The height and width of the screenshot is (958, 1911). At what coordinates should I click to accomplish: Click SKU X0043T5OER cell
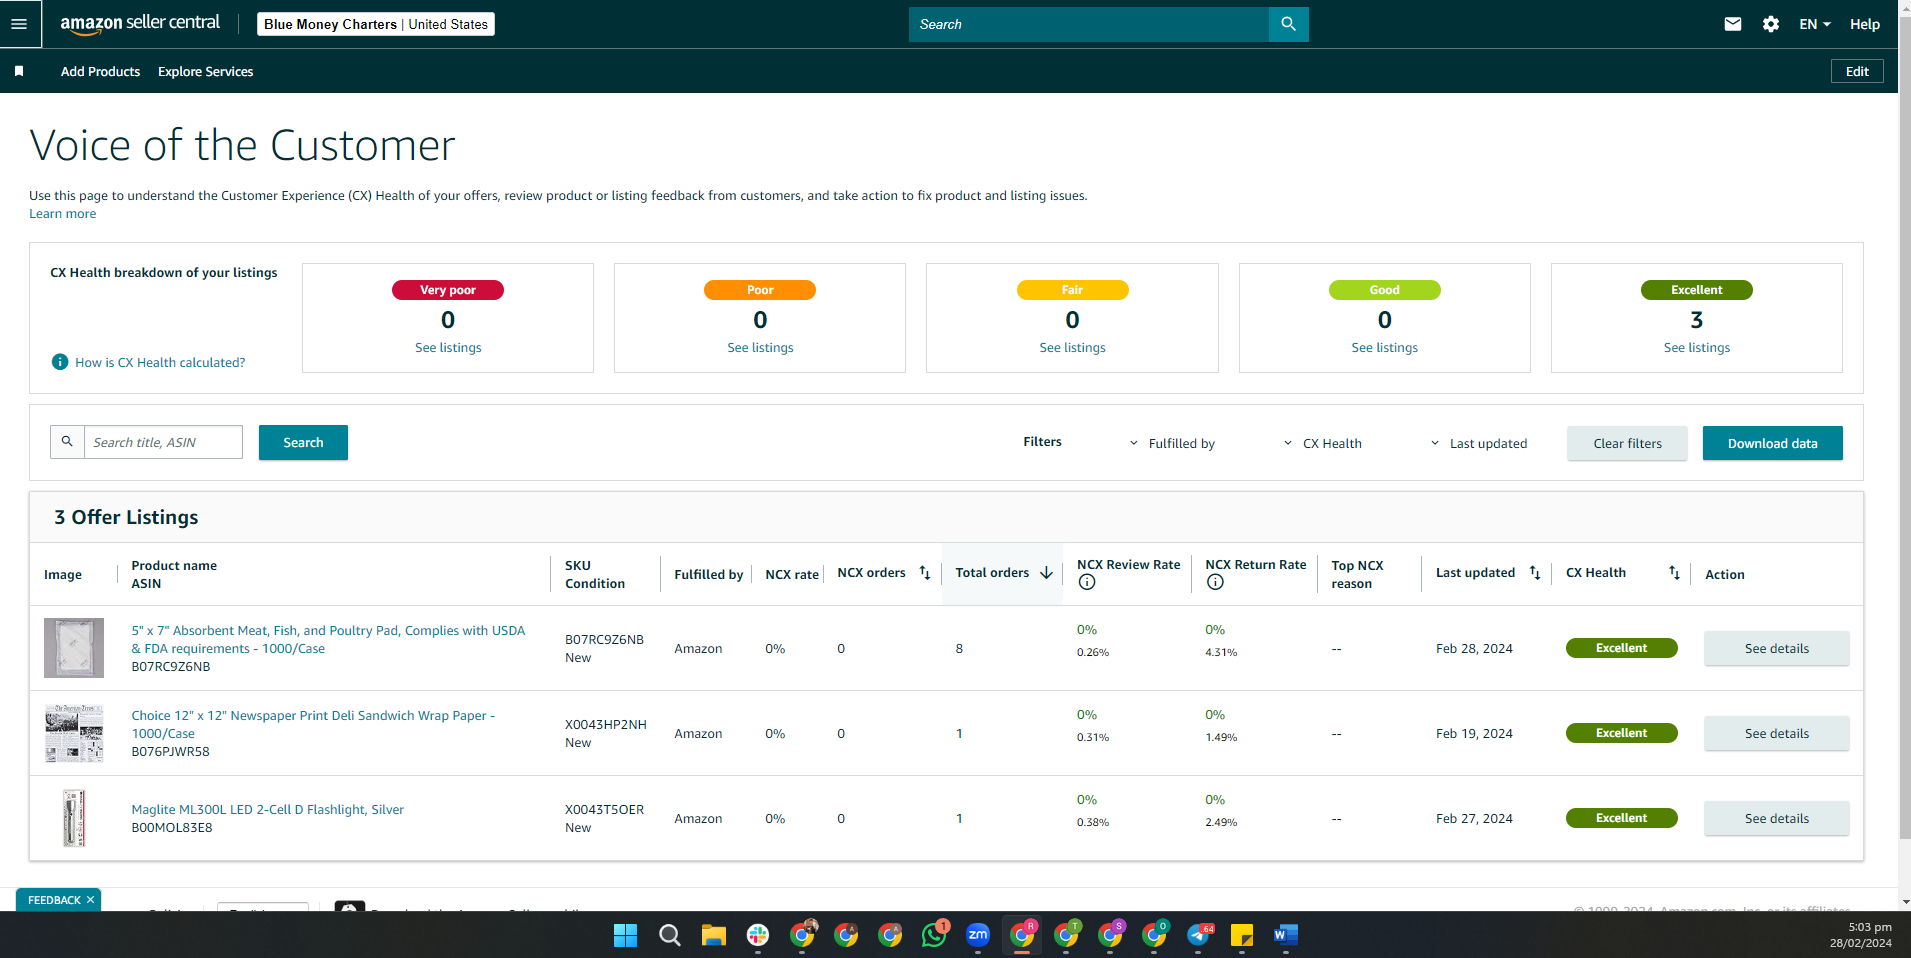(x=604, y=809)
